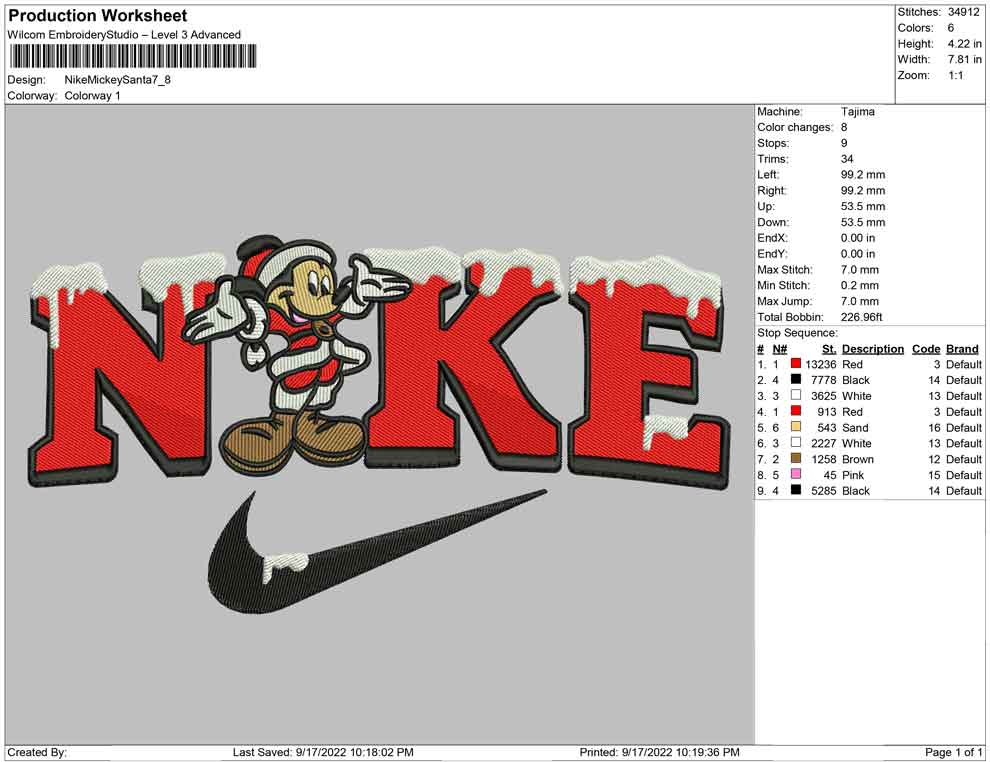
Task: Click the Height value '4.22 in'
Action: [x=964, y=44]
